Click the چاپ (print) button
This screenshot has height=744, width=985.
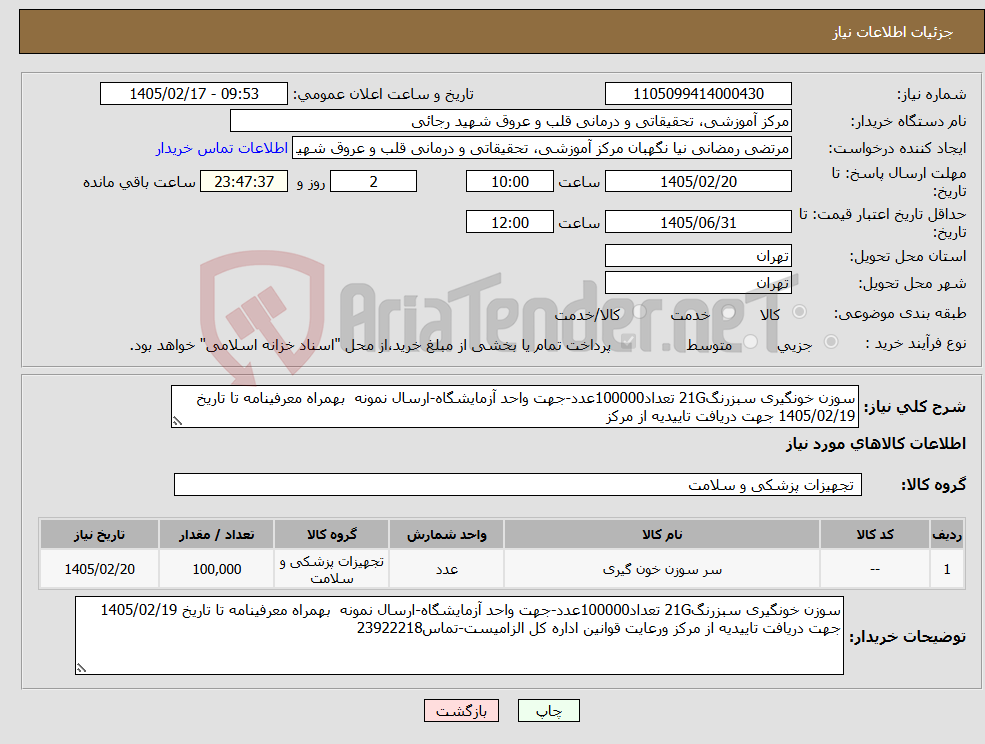click(x=548, y=711)
